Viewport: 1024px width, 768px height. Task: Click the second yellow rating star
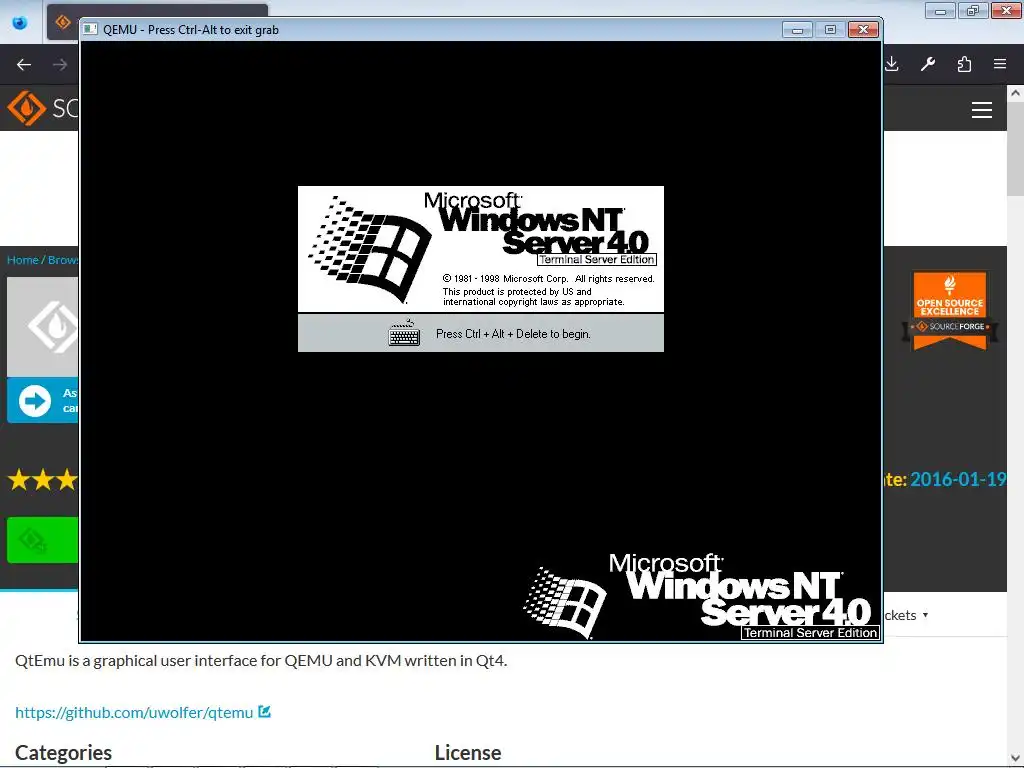point(43,480)
